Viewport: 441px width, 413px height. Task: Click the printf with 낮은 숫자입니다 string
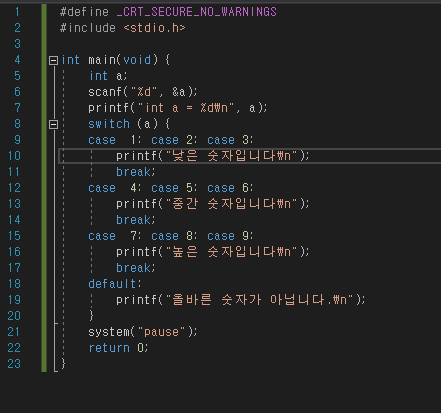[213, 156]
